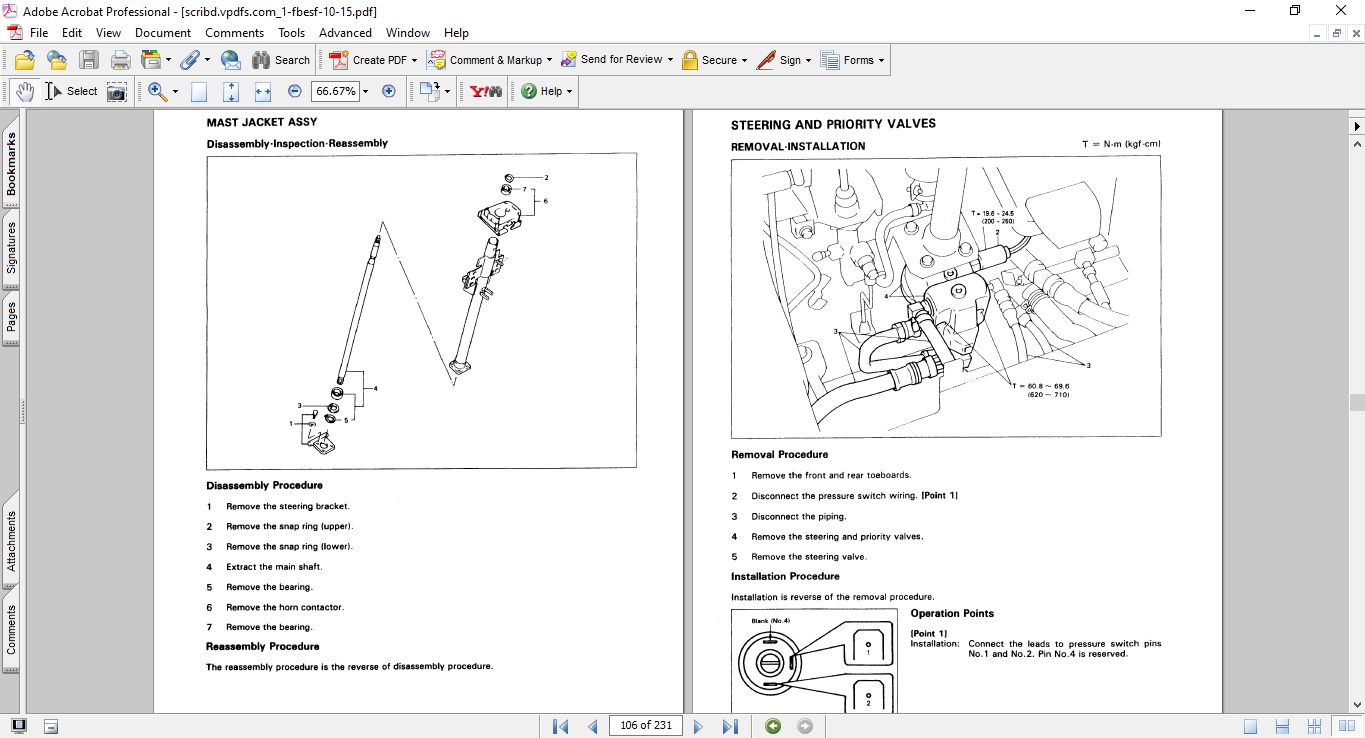Open the Bookmarks side tab
The image size is (1365, 738).
[x=12, y=164]
